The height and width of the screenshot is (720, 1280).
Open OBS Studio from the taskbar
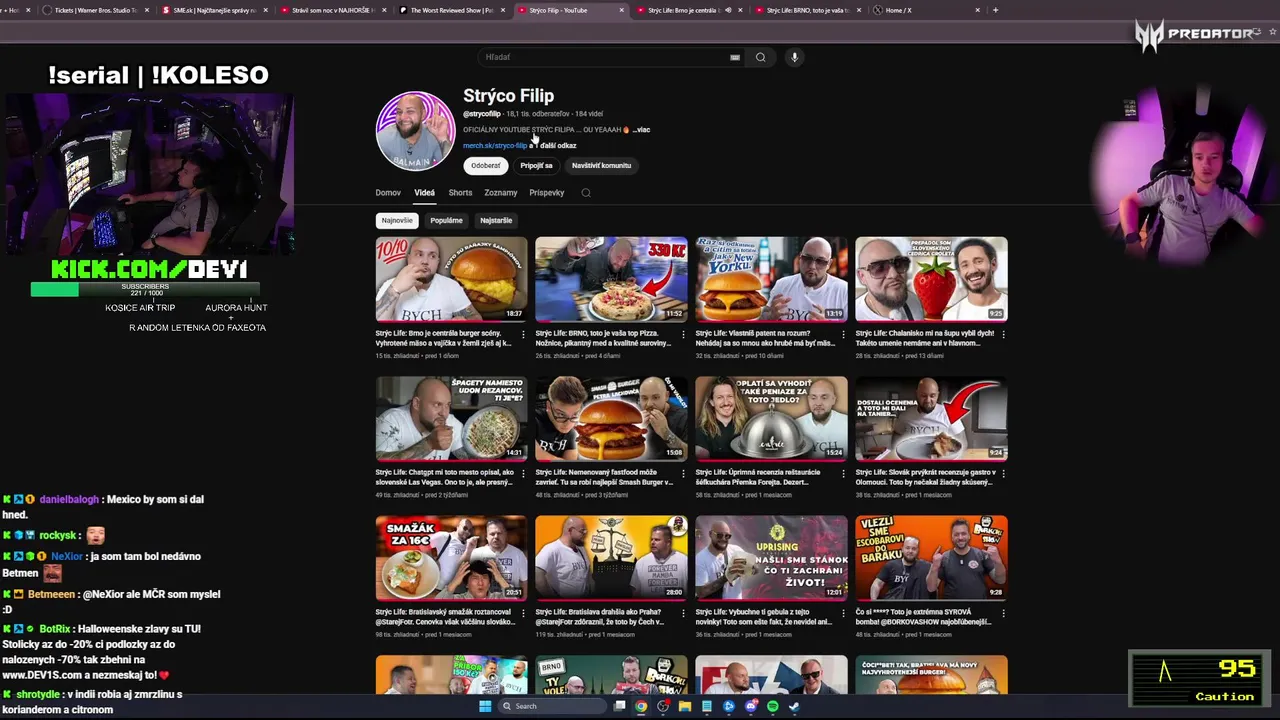point(663,706)
